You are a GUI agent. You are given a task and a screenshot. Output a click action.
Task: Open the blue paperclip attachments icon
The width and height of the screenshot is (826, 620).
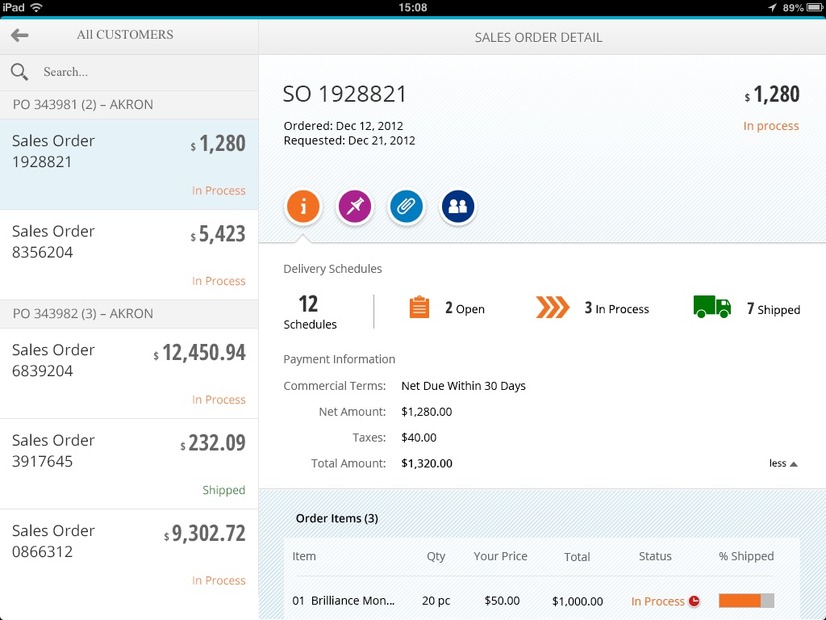(406, 206)
